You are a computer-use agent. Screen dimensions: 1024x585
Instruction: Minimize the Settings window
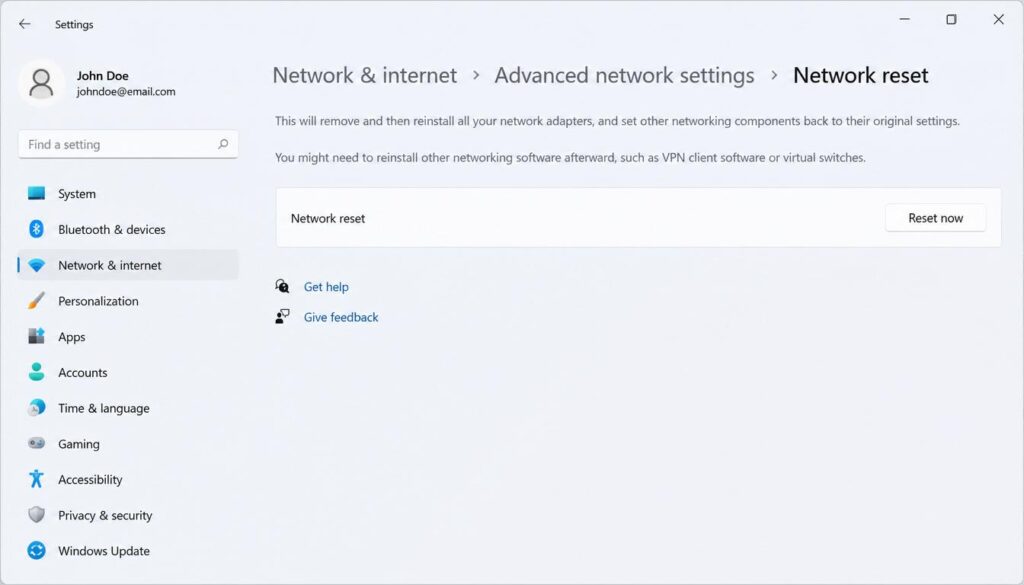tap(904, 20)
